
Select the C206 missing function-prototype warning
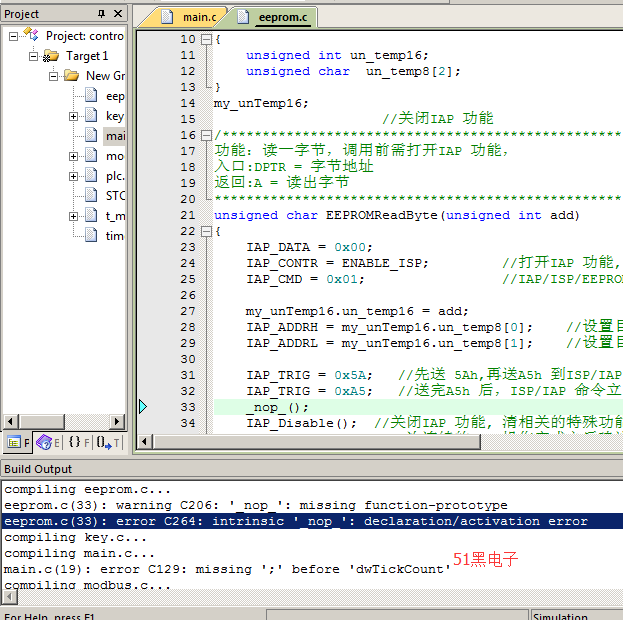tap(255, 505)
